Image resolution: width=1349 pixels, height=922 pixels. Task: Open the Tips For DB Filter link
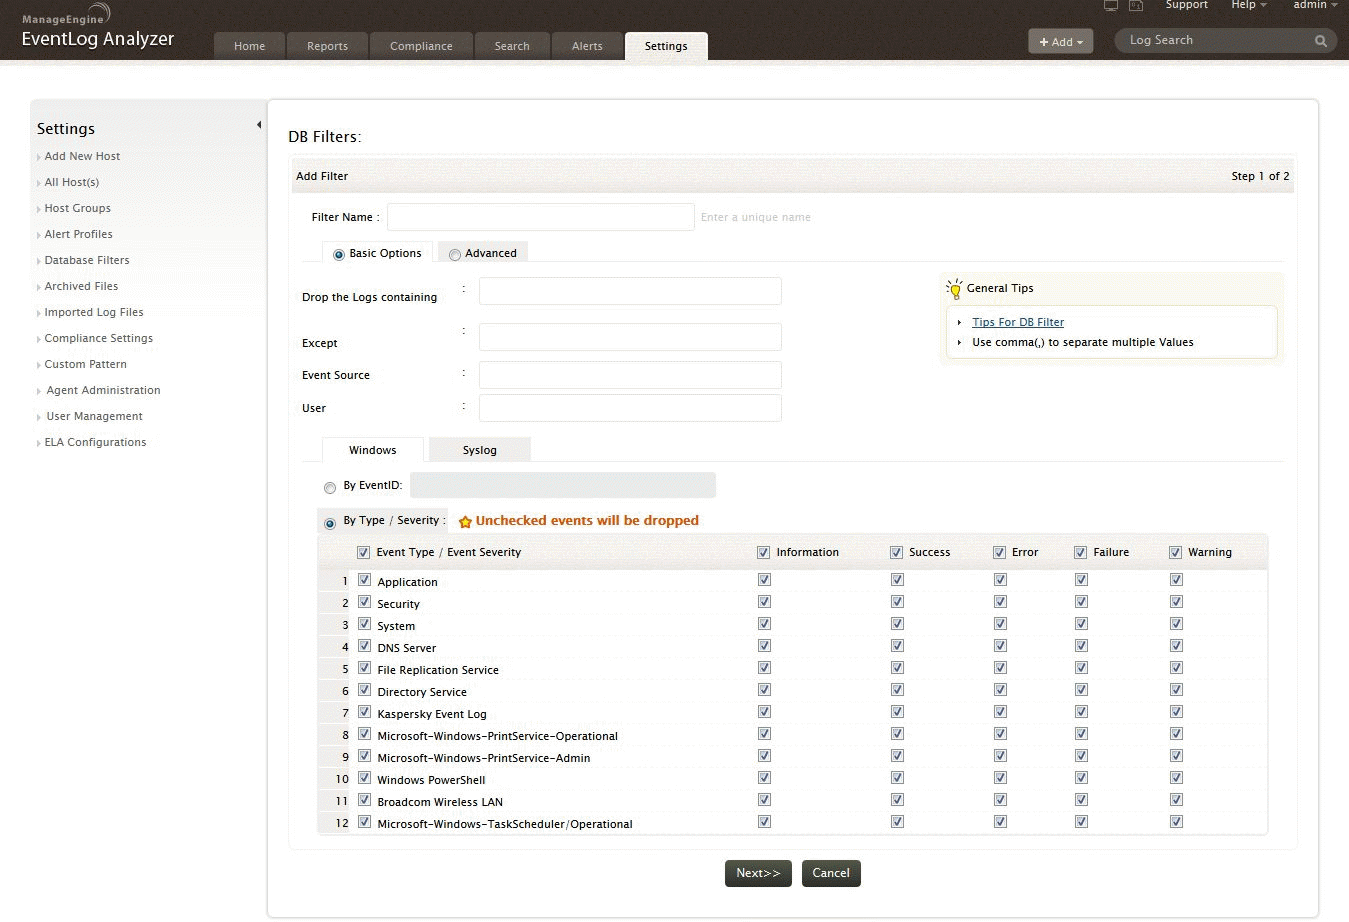1017,322
